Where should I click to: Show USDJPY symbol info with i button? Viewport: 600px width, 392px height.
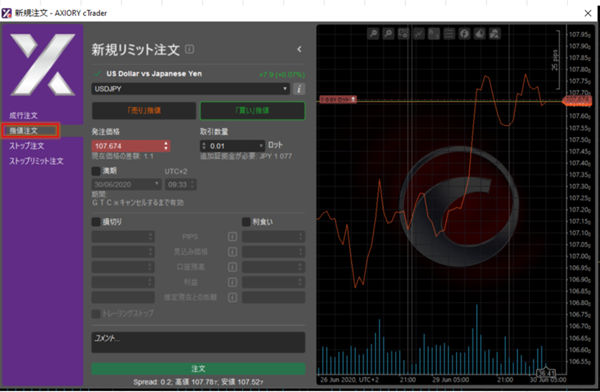(299, 89)
